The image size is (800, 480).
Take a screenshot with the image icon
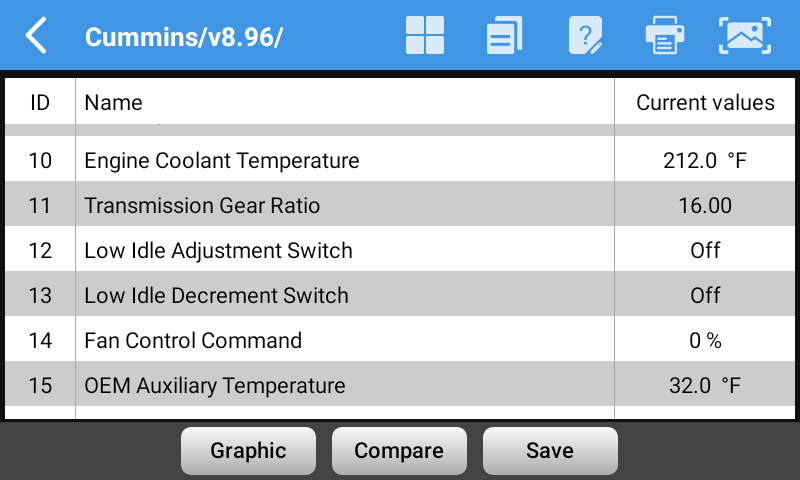(x=745, y=36)
